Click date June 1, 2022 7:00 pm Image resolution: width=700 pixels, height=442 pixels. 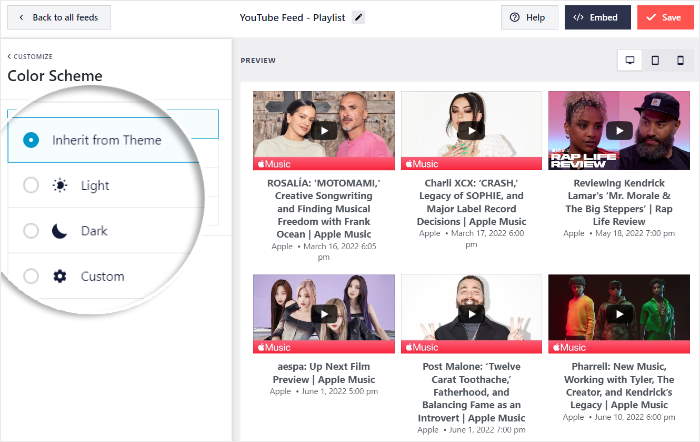click(487, 429)
